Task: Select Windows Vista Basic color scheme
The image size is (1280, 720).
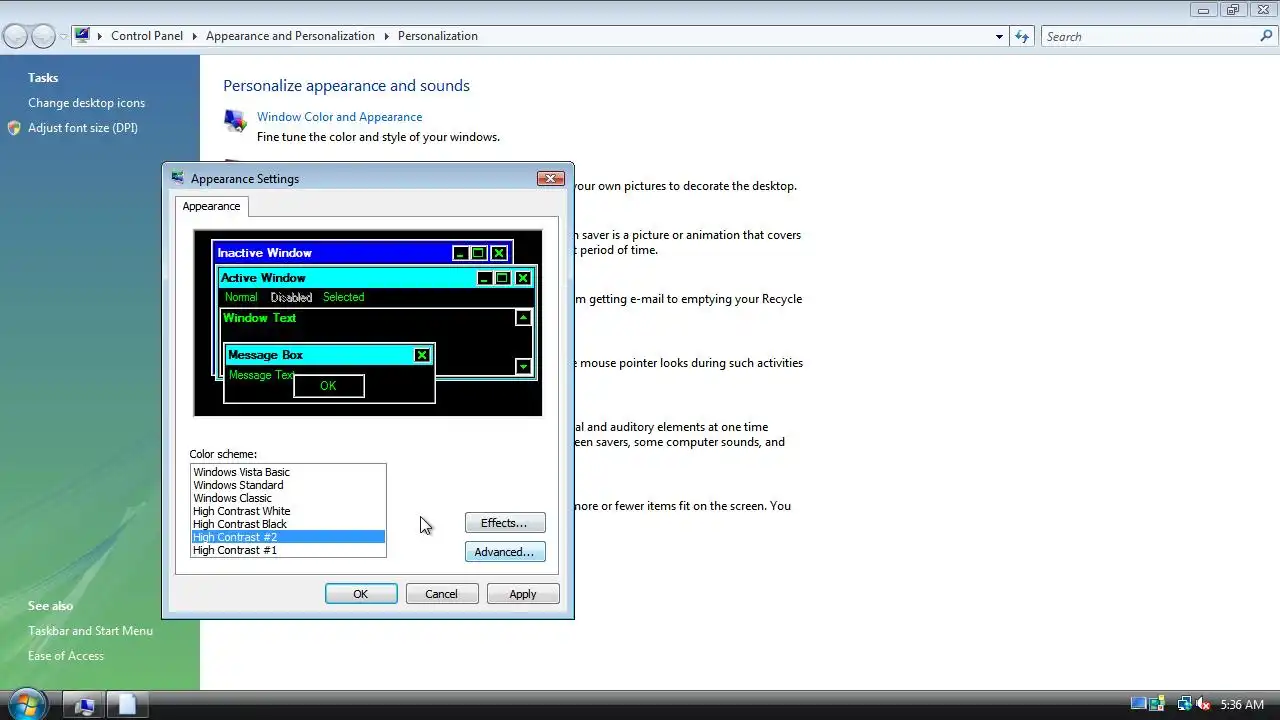Action: [288, 472]
